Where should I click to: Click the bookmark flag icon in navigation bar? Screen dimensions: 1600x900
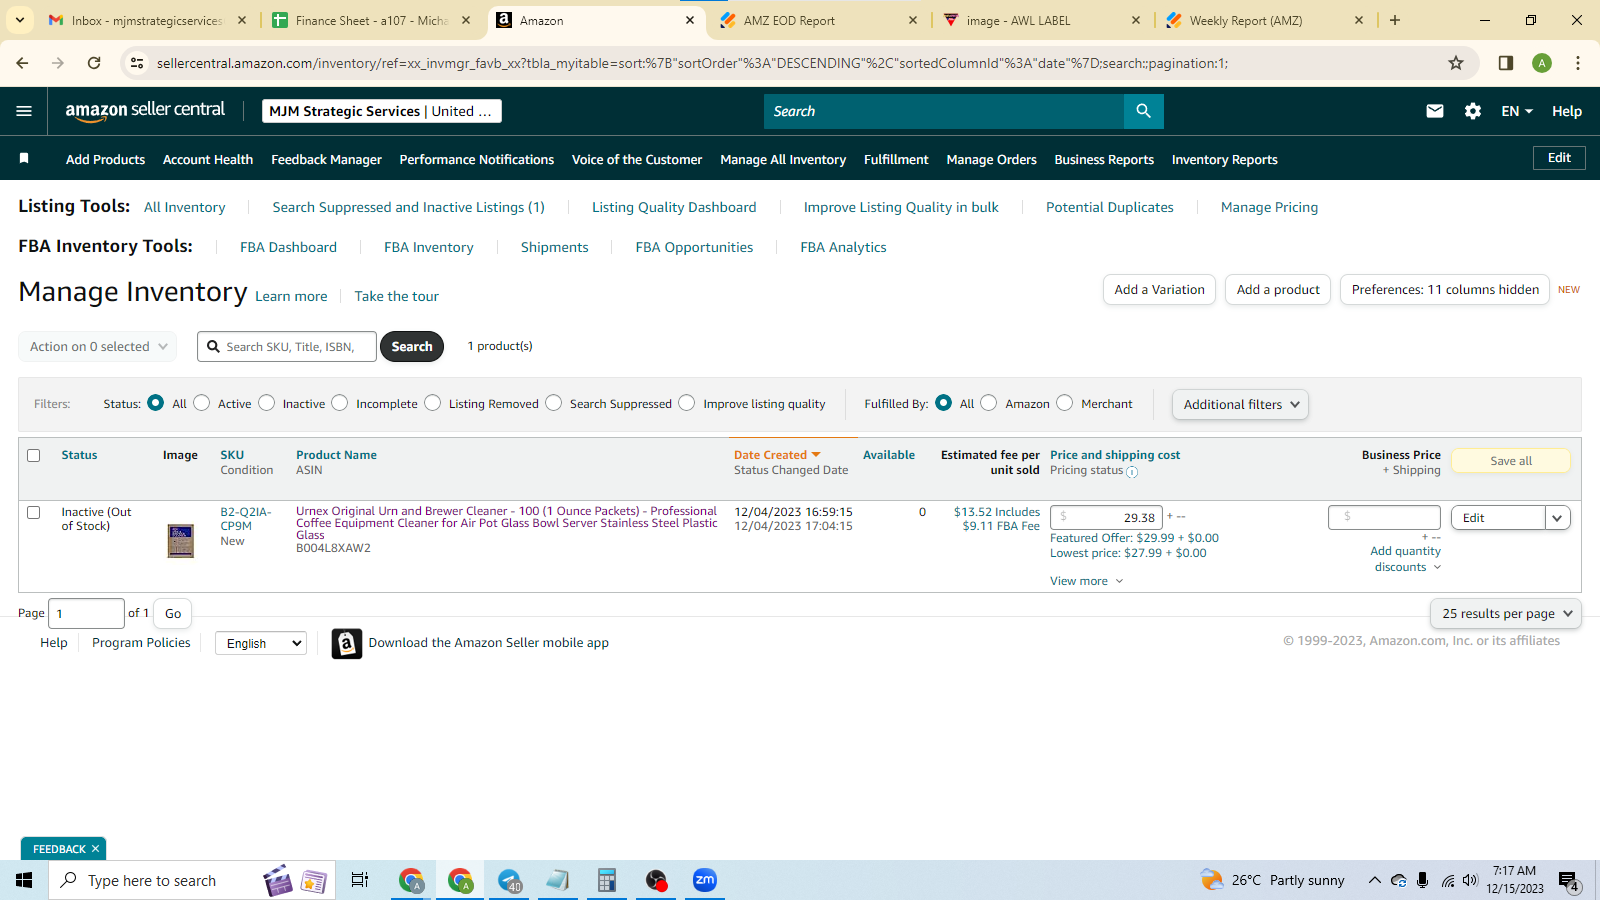click(x=24, y=158)
